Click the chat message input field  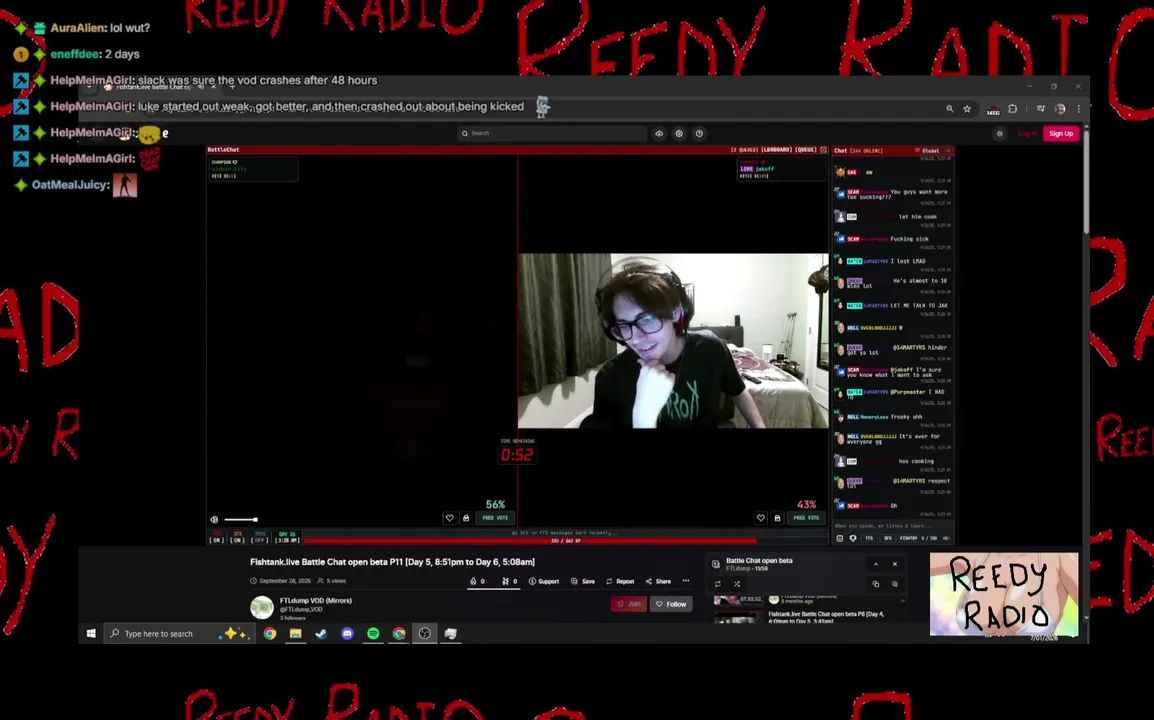tap(893, 526)
